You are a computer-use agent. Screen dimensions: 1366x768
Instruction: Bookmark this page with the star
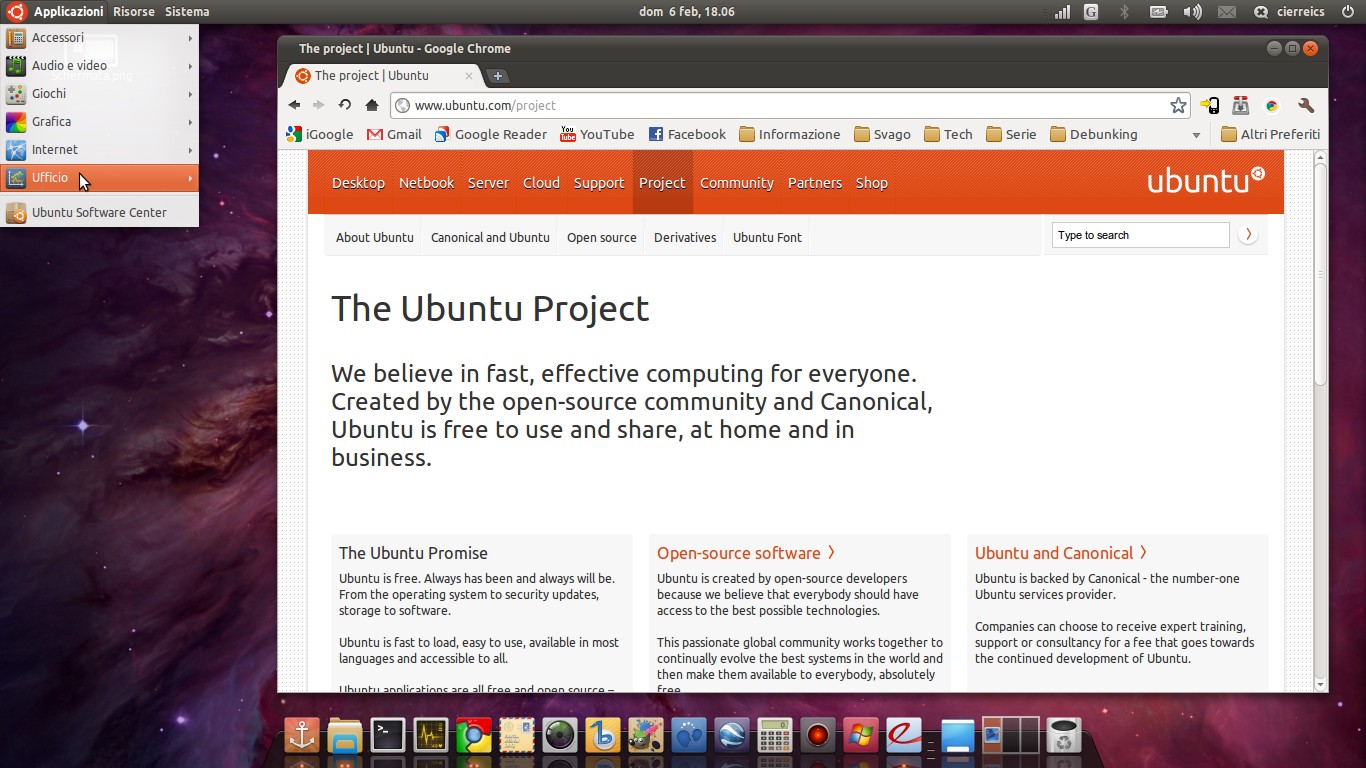tap(1178, 105)
